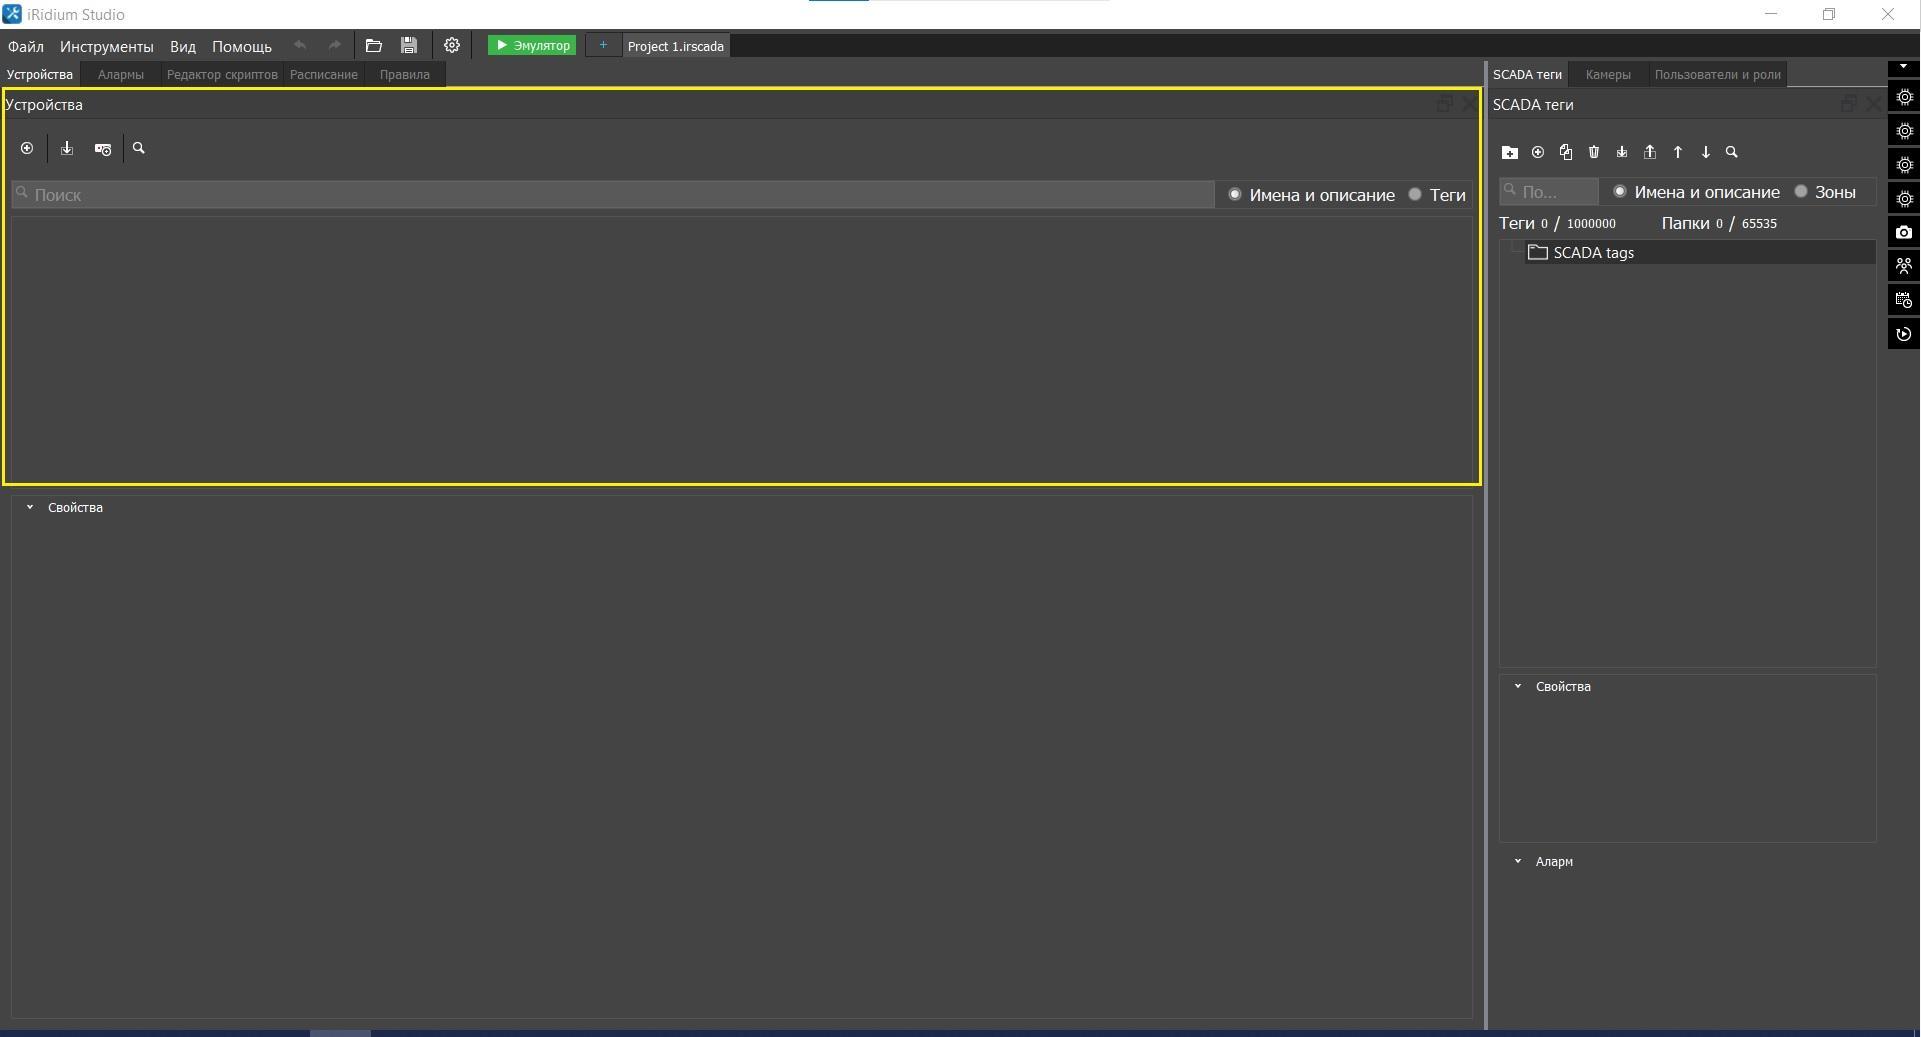Select the Теги radio button in Устройства
Screen dimensions: 1921x1037
tap(1415, 195)
